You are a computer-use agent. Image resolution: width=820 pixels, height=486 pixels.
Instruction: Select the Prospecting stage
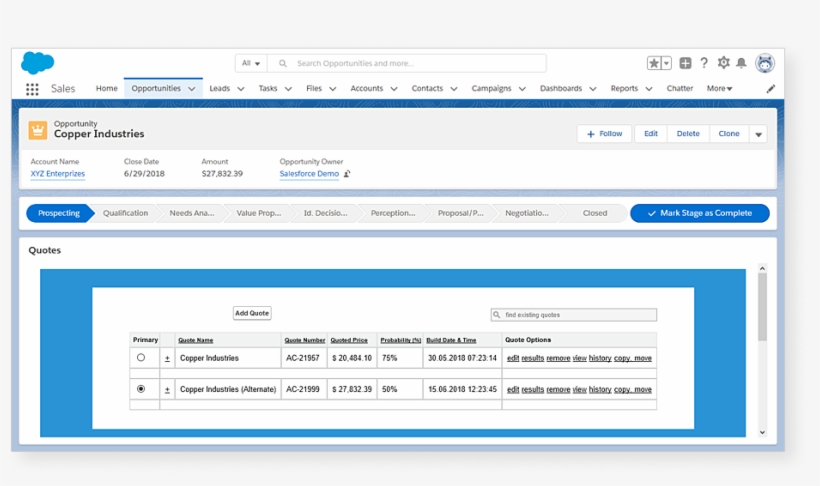[59, 213]
